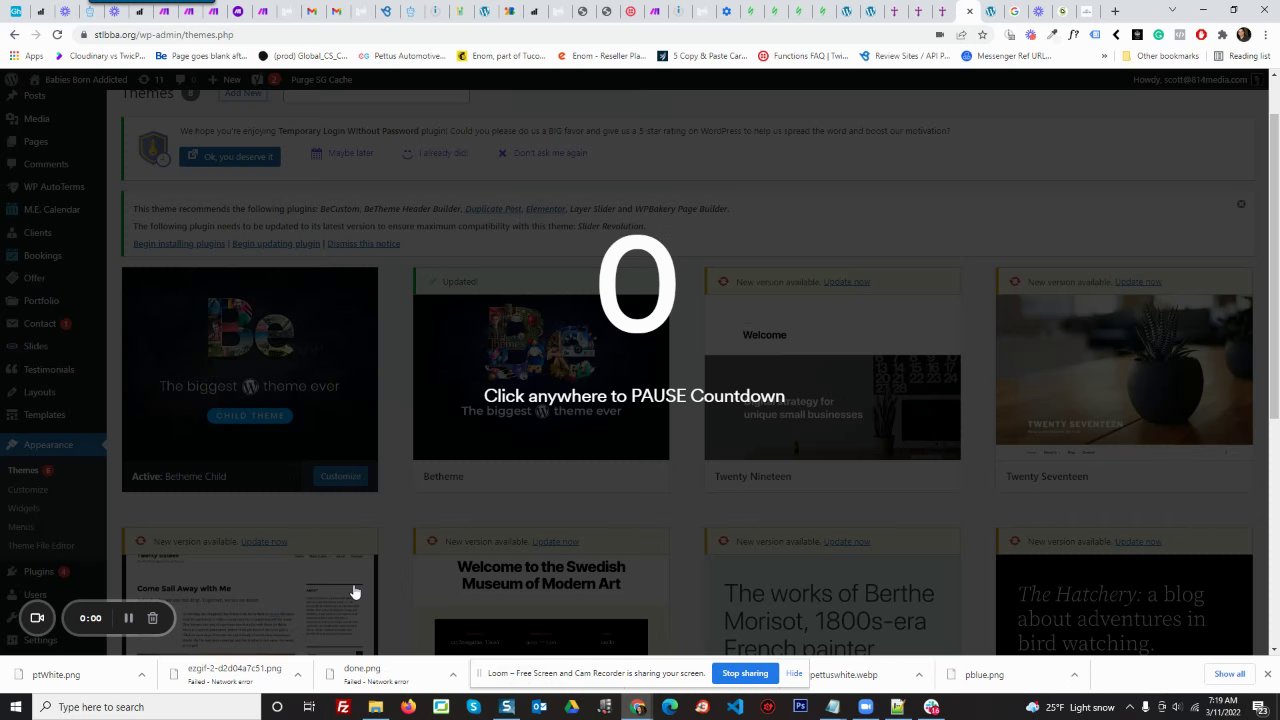Open Outlook from taskbar

coord(539,707)
